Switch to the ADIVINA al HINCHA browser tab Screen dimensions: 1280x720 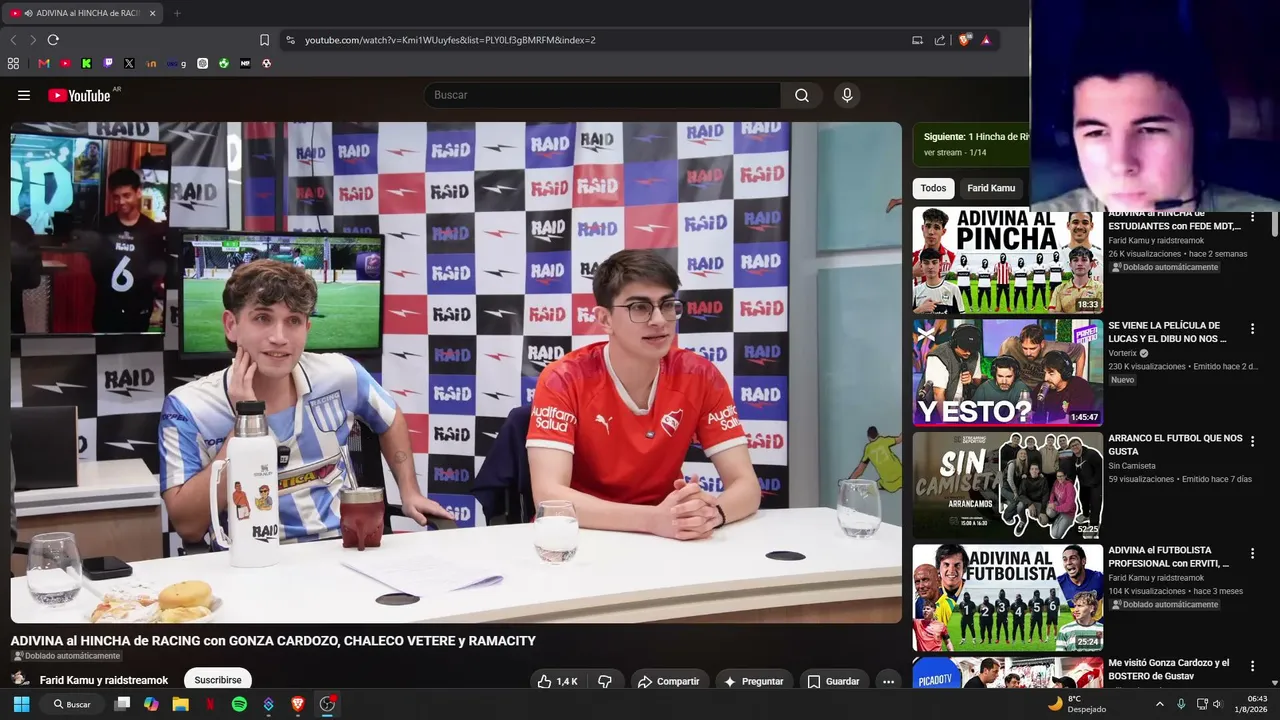click(84, 13)
